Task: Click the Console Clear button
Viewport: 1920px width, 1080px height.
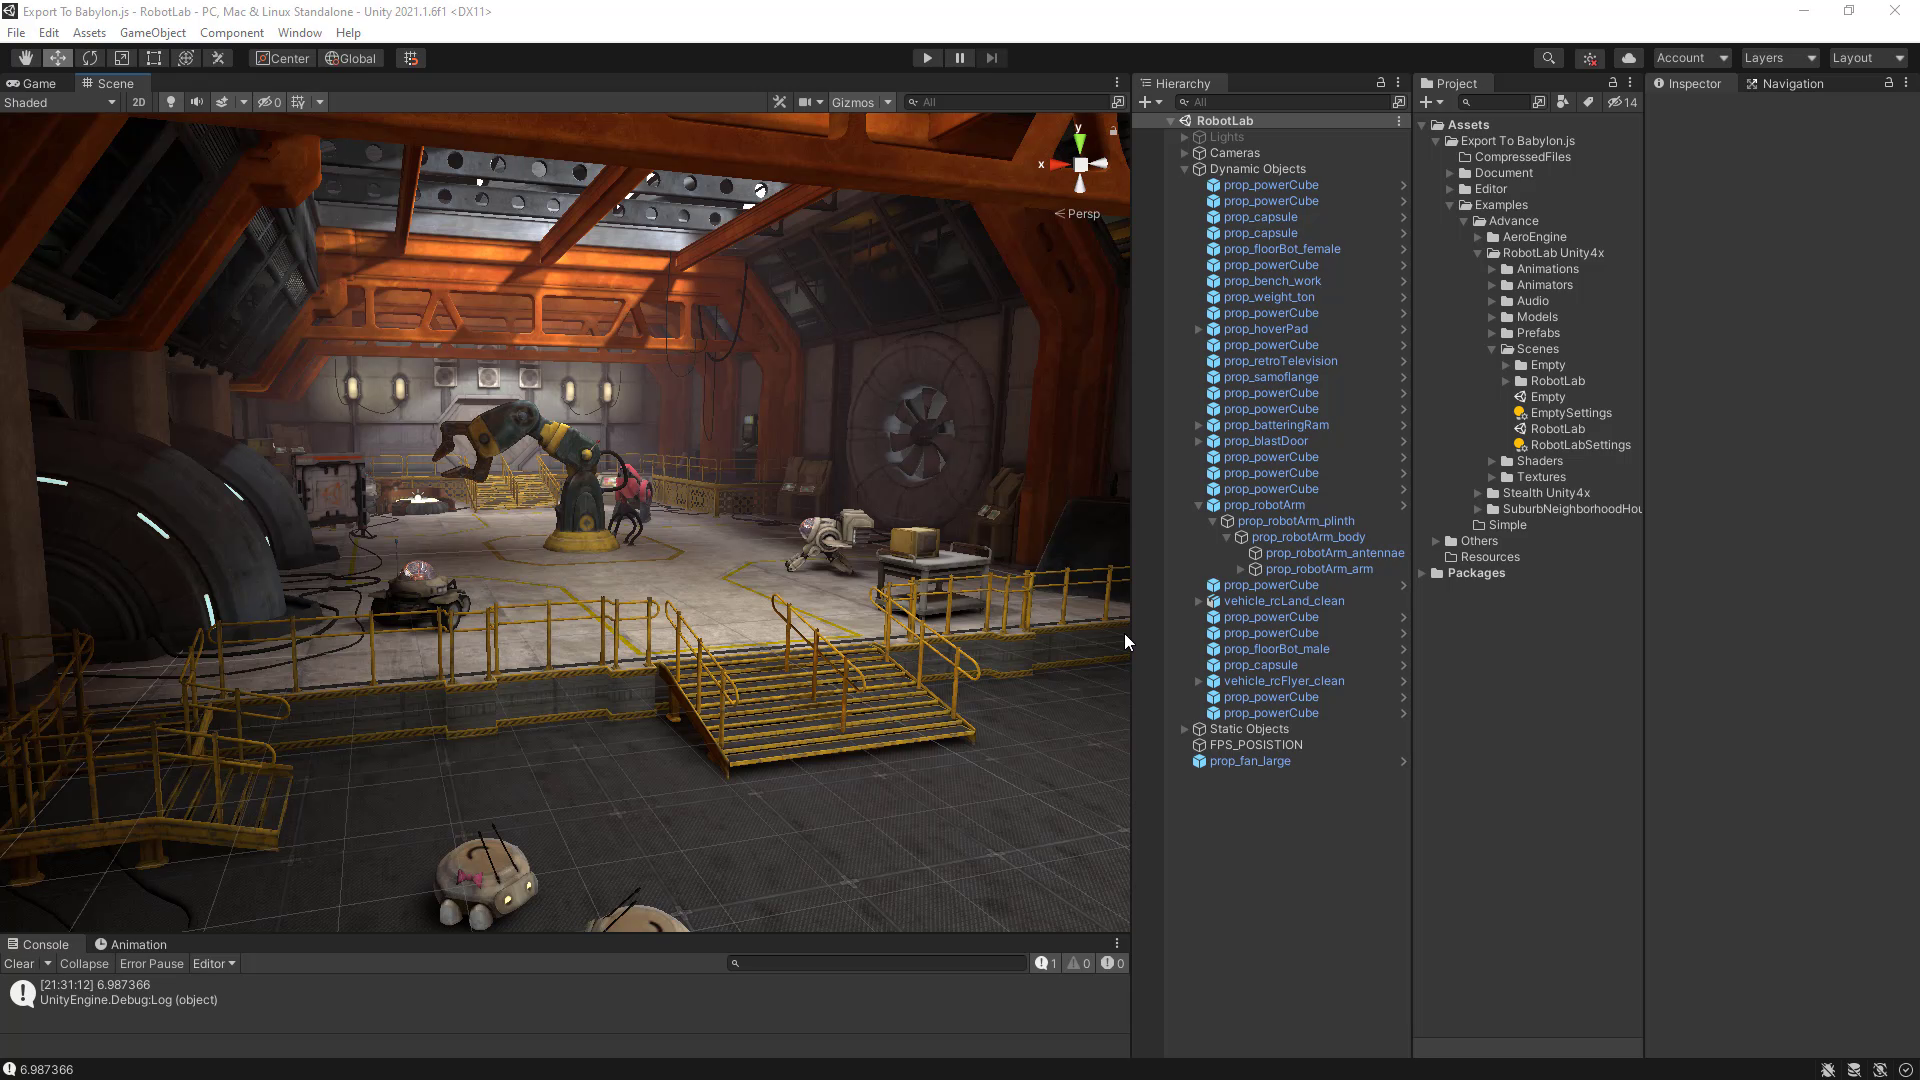Action: pyautogui.click(x=19, y=963)
